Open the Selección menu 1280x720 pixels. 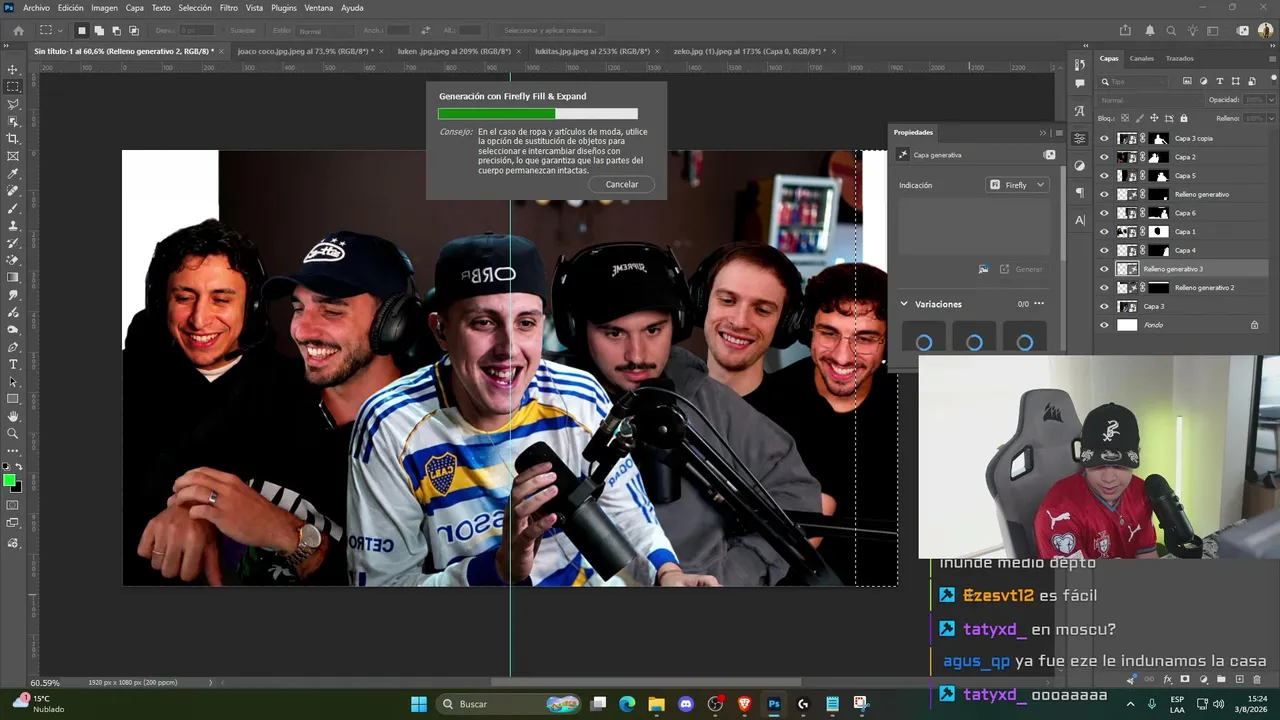(x=195, y=8)
